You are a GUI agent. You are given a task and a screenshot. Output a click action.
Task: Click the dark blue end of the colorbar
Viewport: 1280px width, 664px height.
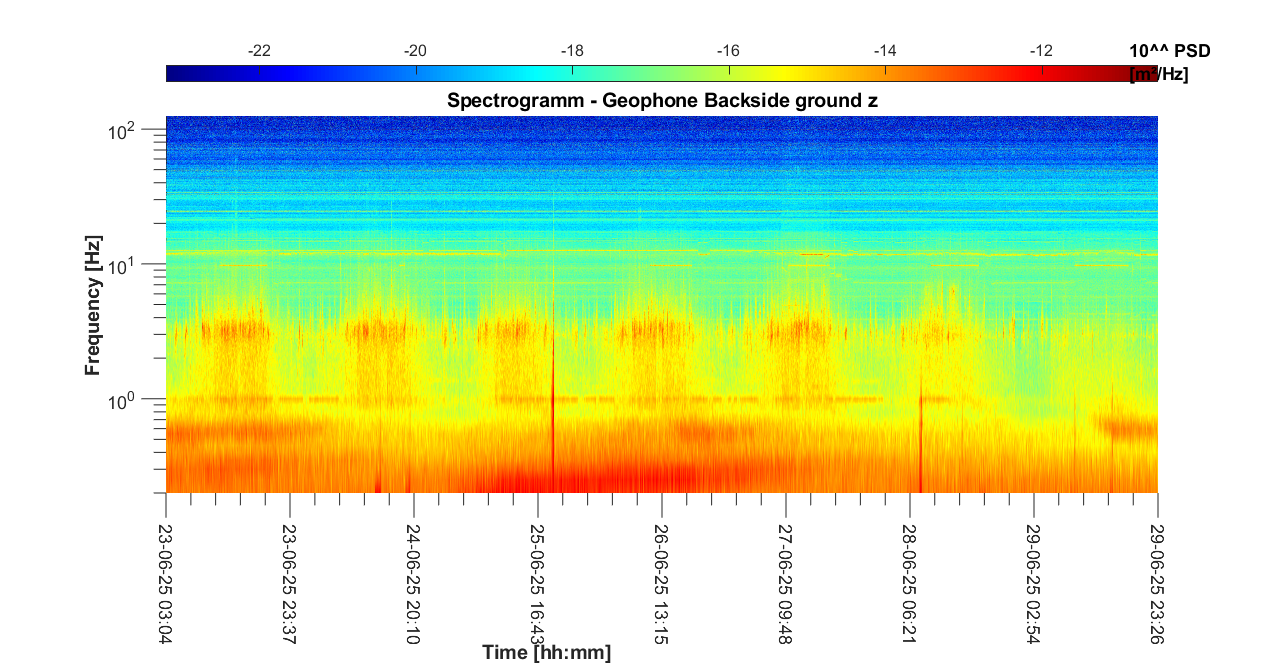(x=174, y=73)
